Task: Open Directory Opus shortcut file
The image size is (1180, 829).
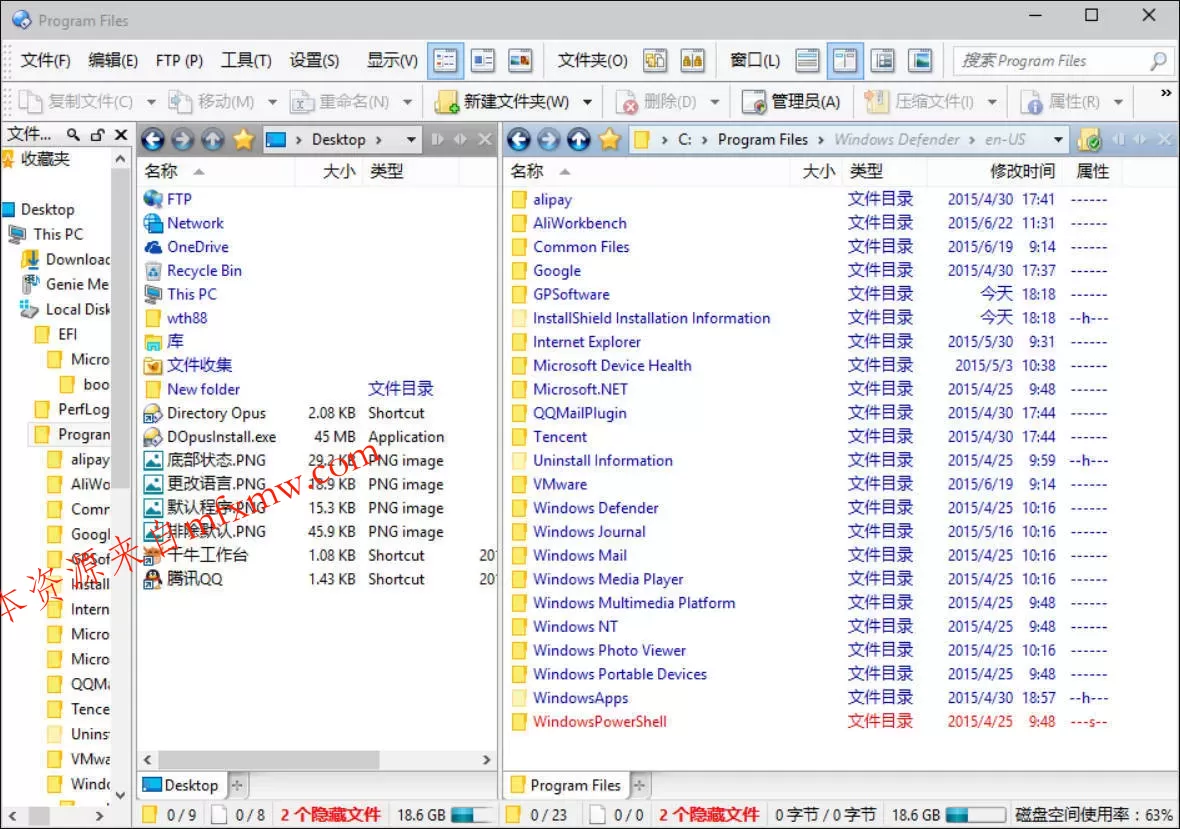Action: (x=216, y=413)
